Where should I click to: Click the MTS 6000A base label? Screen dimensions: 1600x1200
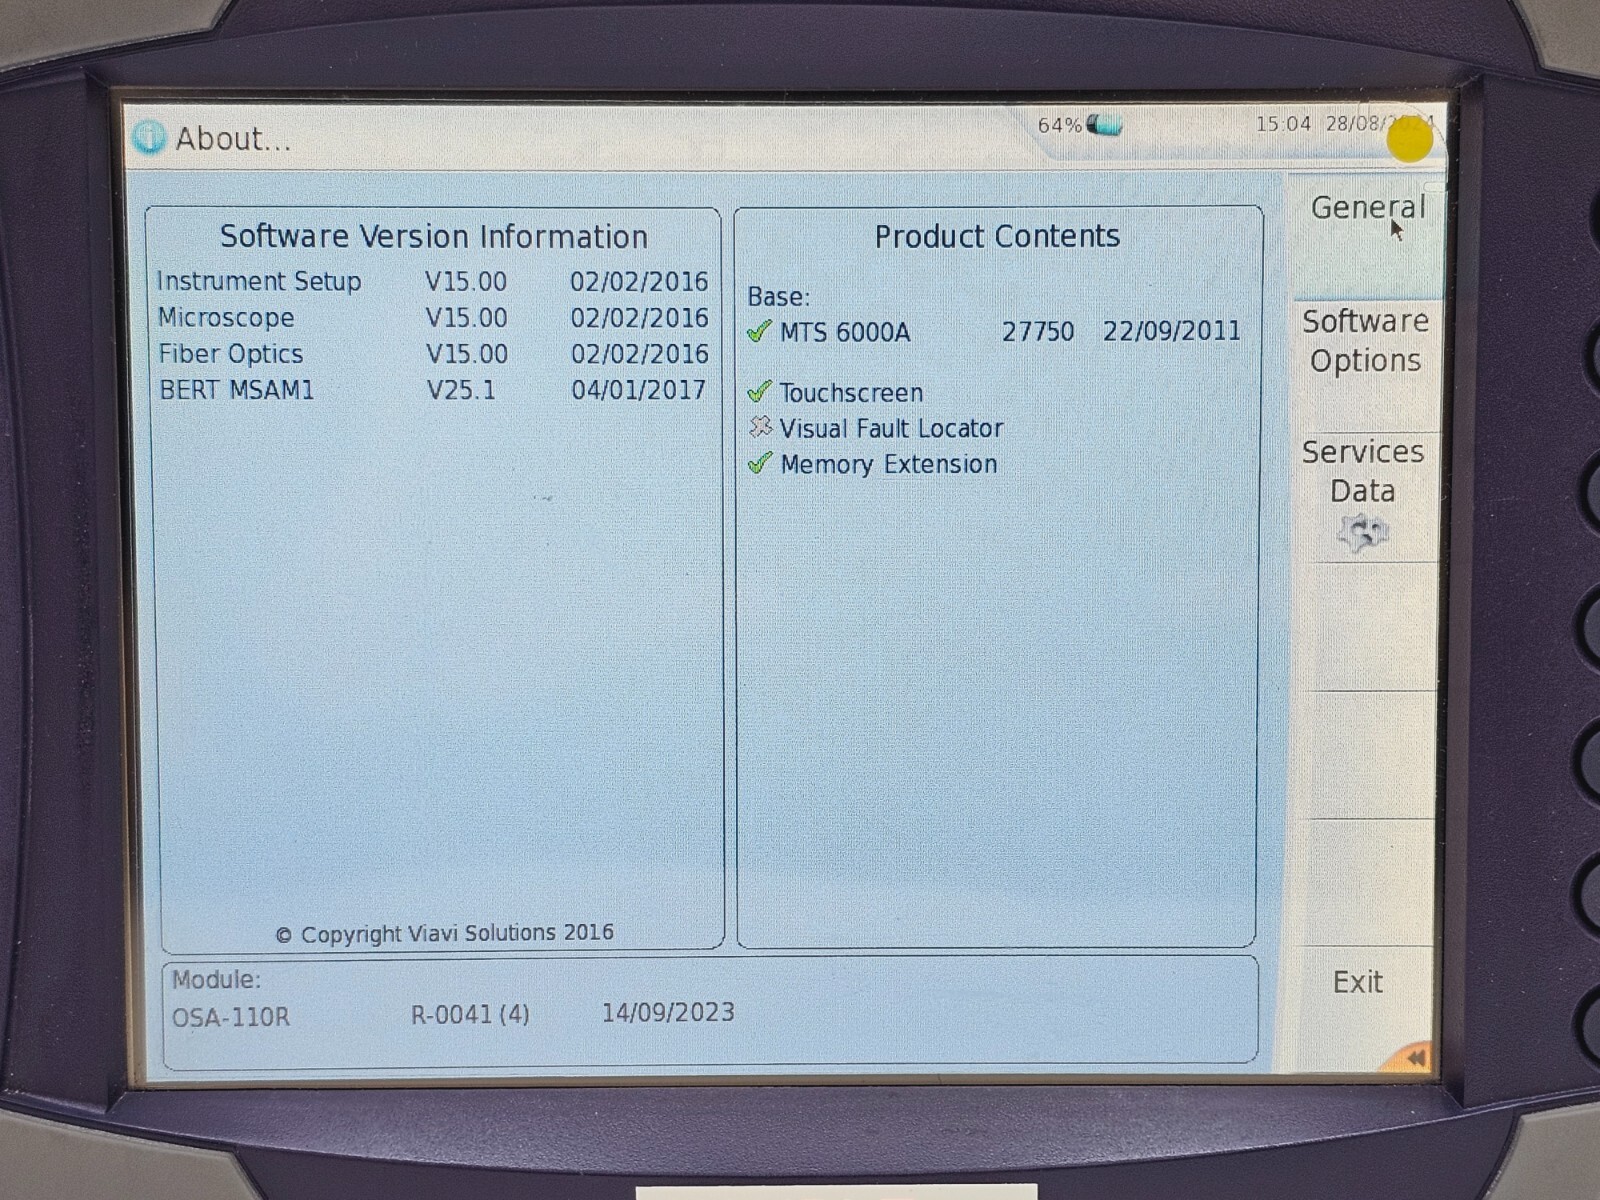click(x=845, y=332)
